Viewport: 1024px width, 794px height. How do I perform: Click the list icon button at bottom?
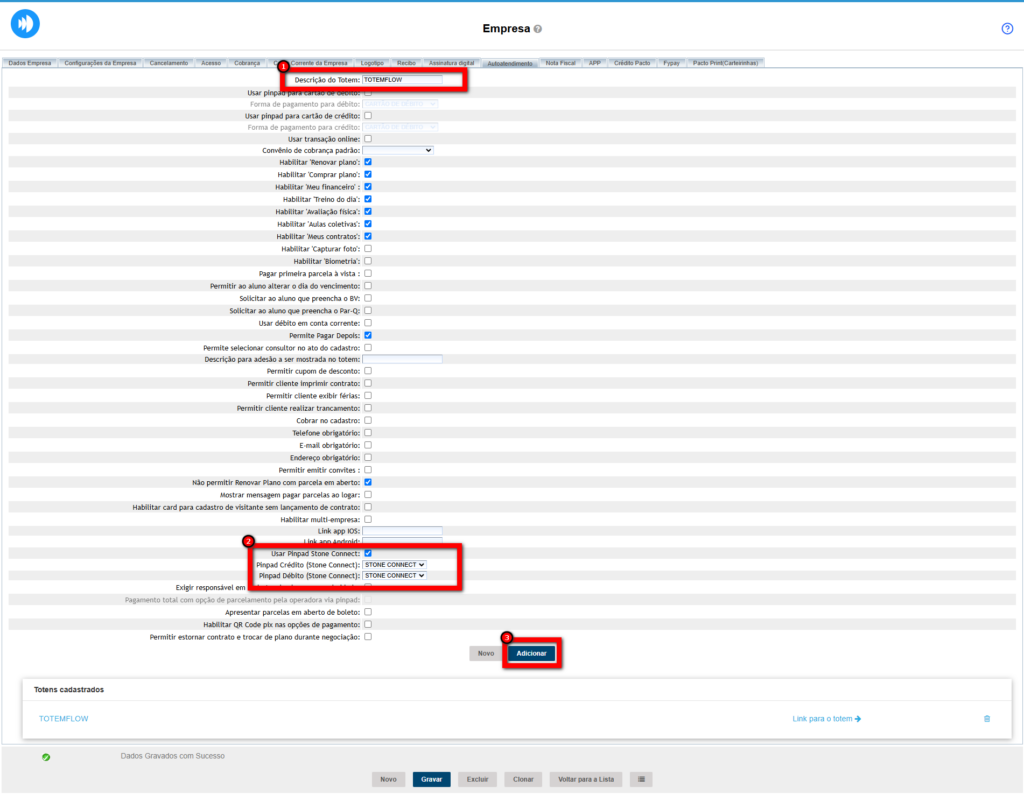tap(640, 779)
